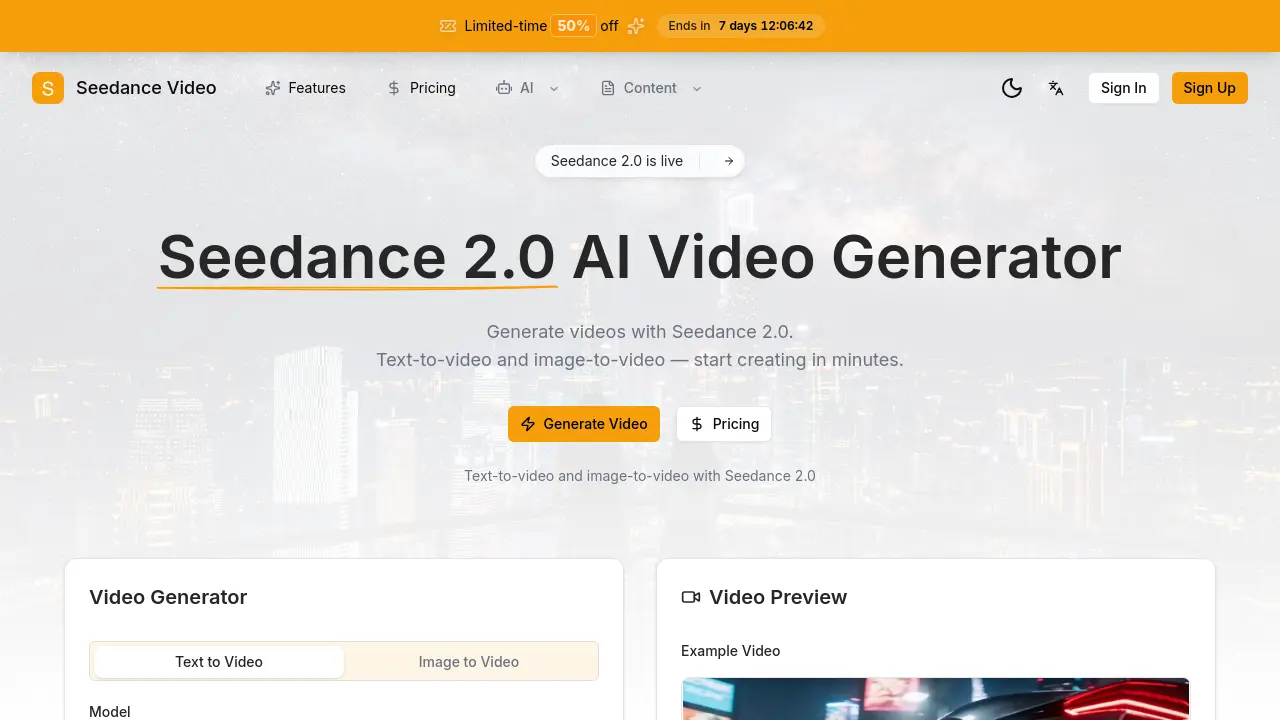This screenshot has width=1280, height=720.
Task: Click the Sign In button
Action: 1124,88
